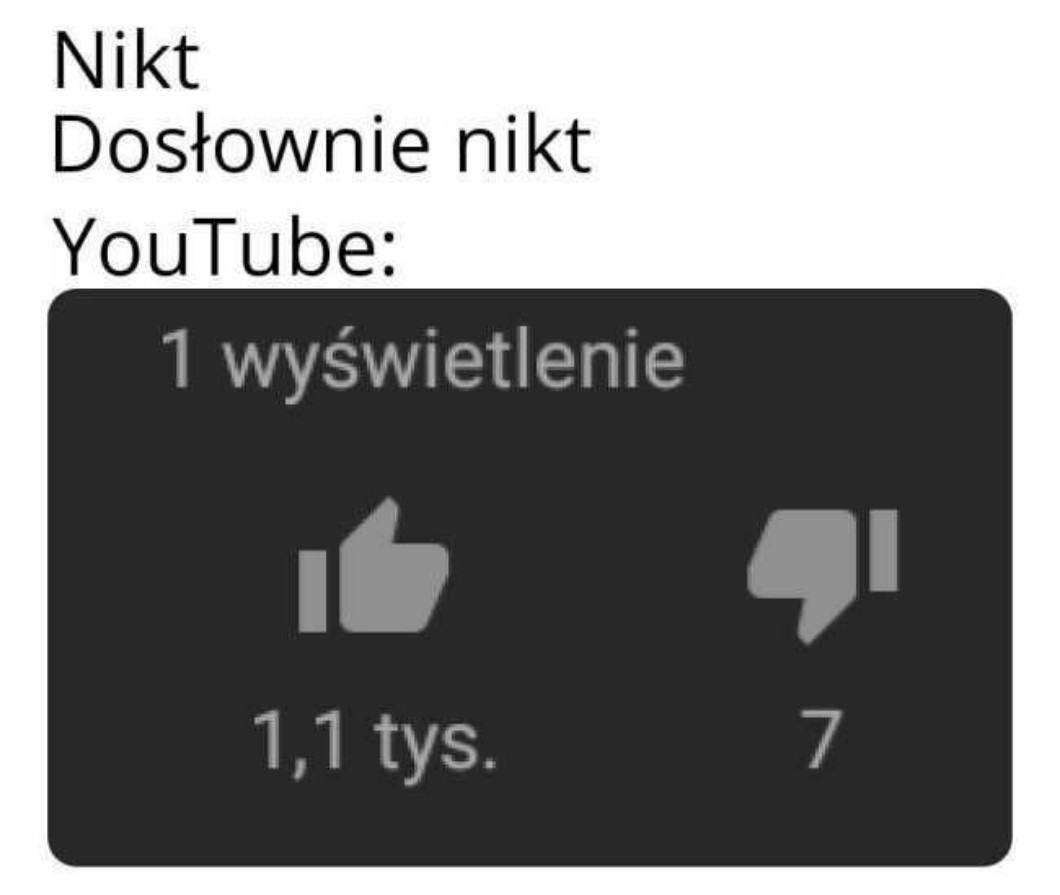The image size is (1060, 895).
Task: Click the digit "1" before wyświetlenie
Action: click(177, 359)
